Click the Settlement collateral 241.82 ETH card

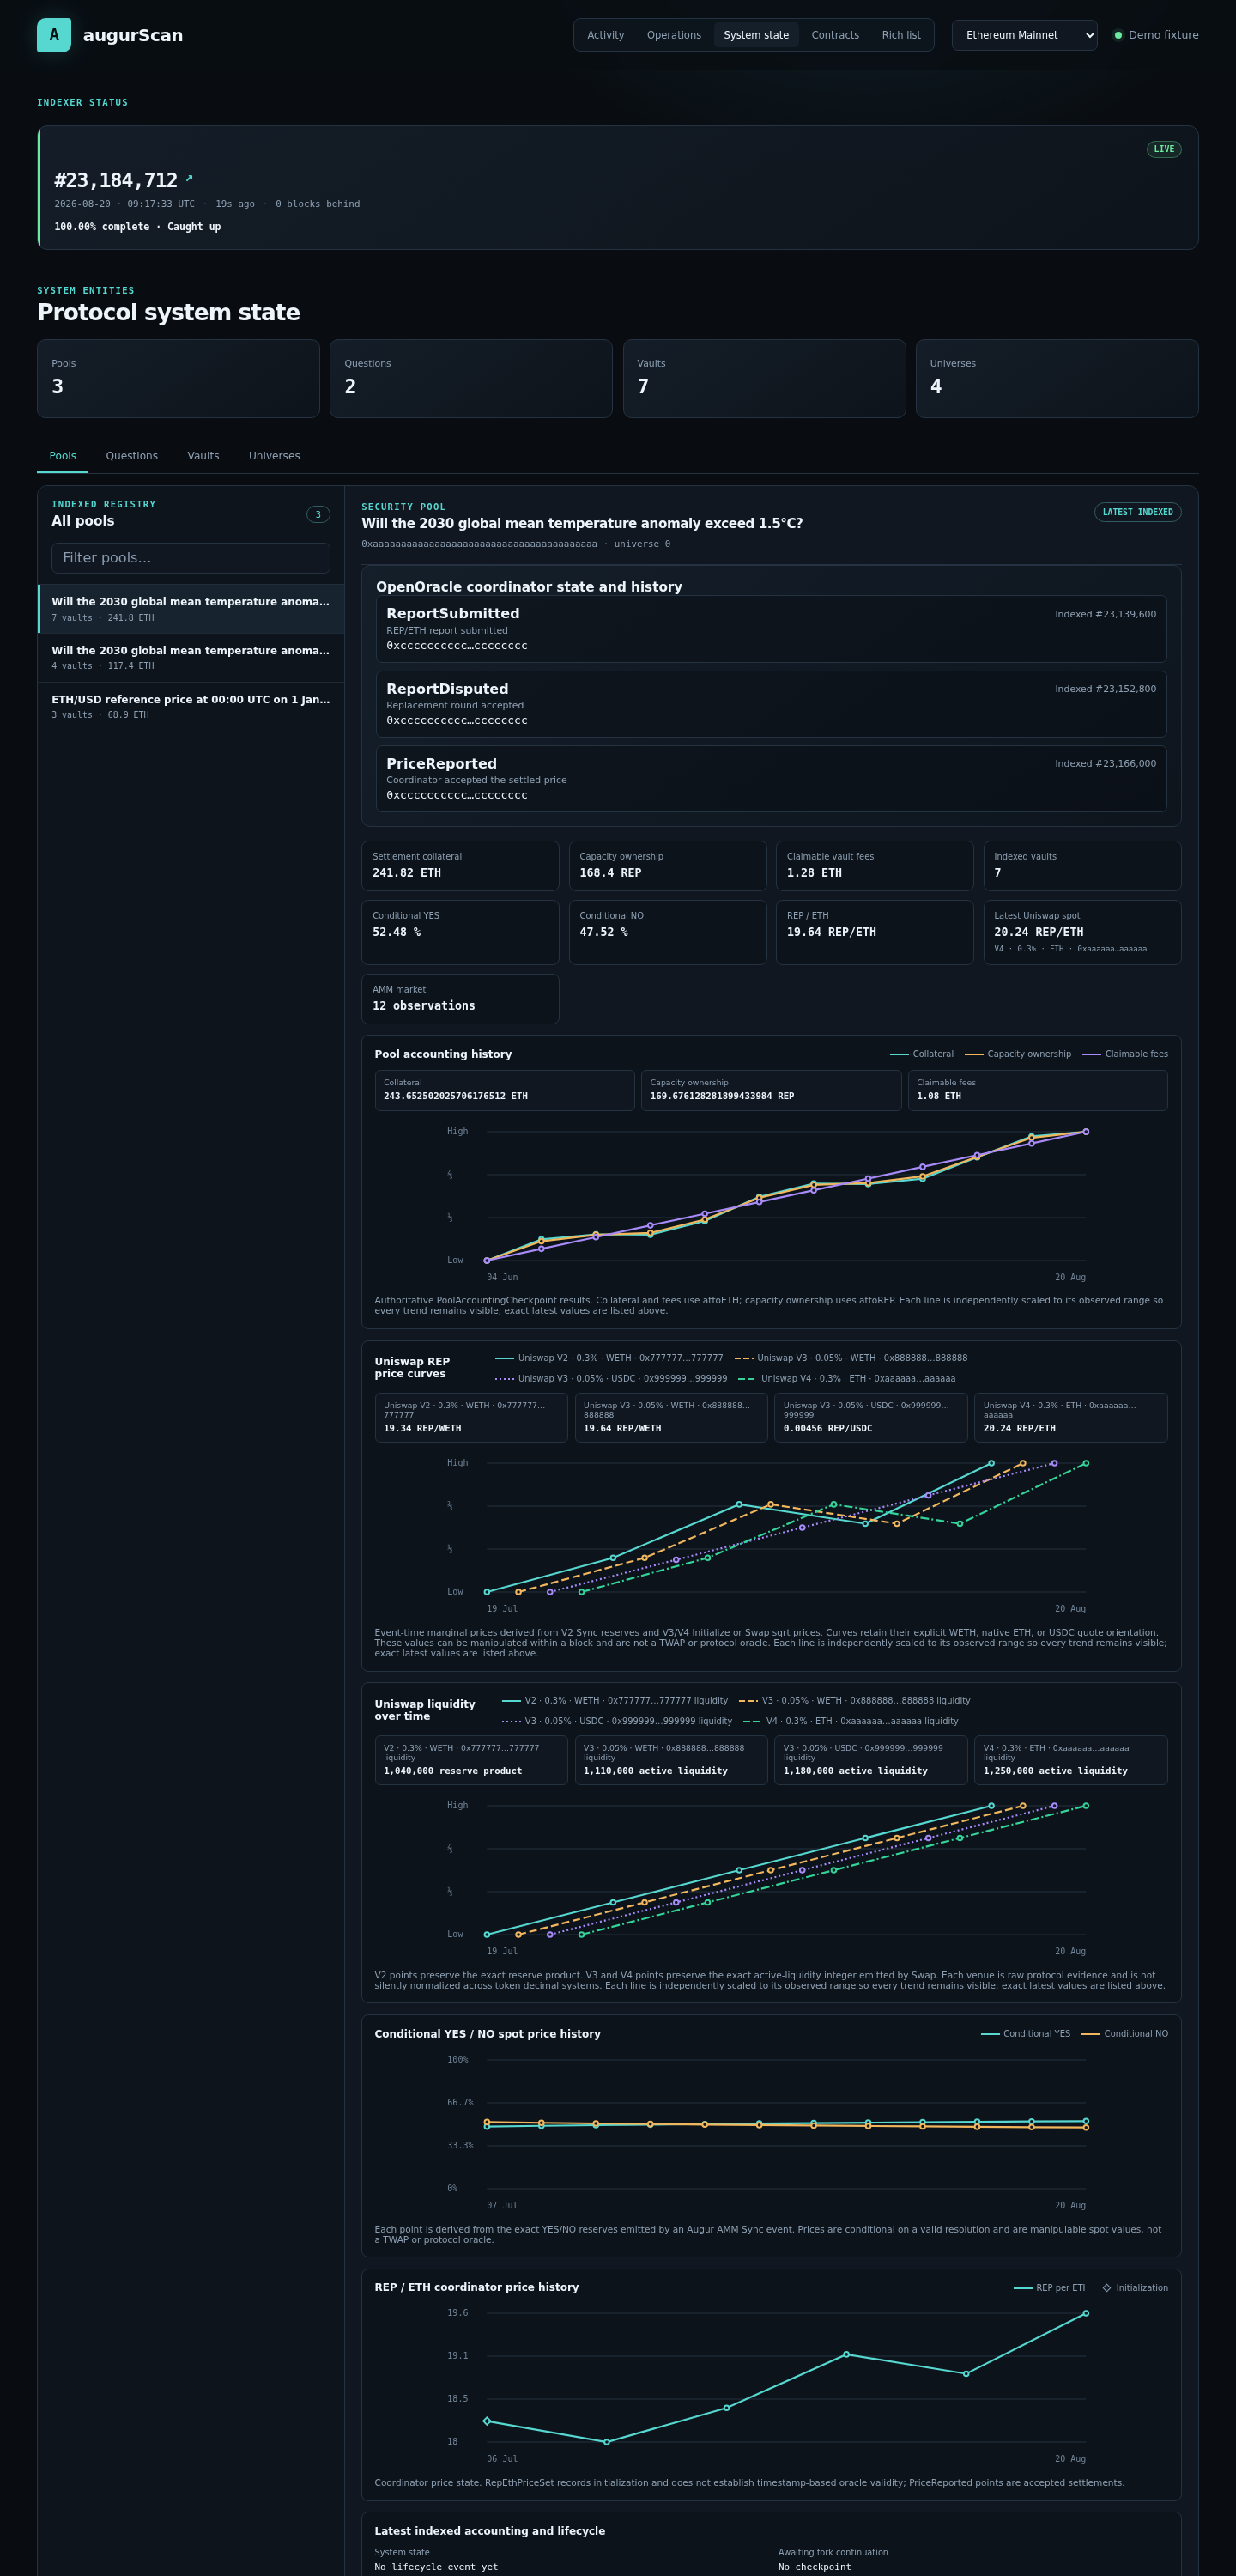[460, 866]
